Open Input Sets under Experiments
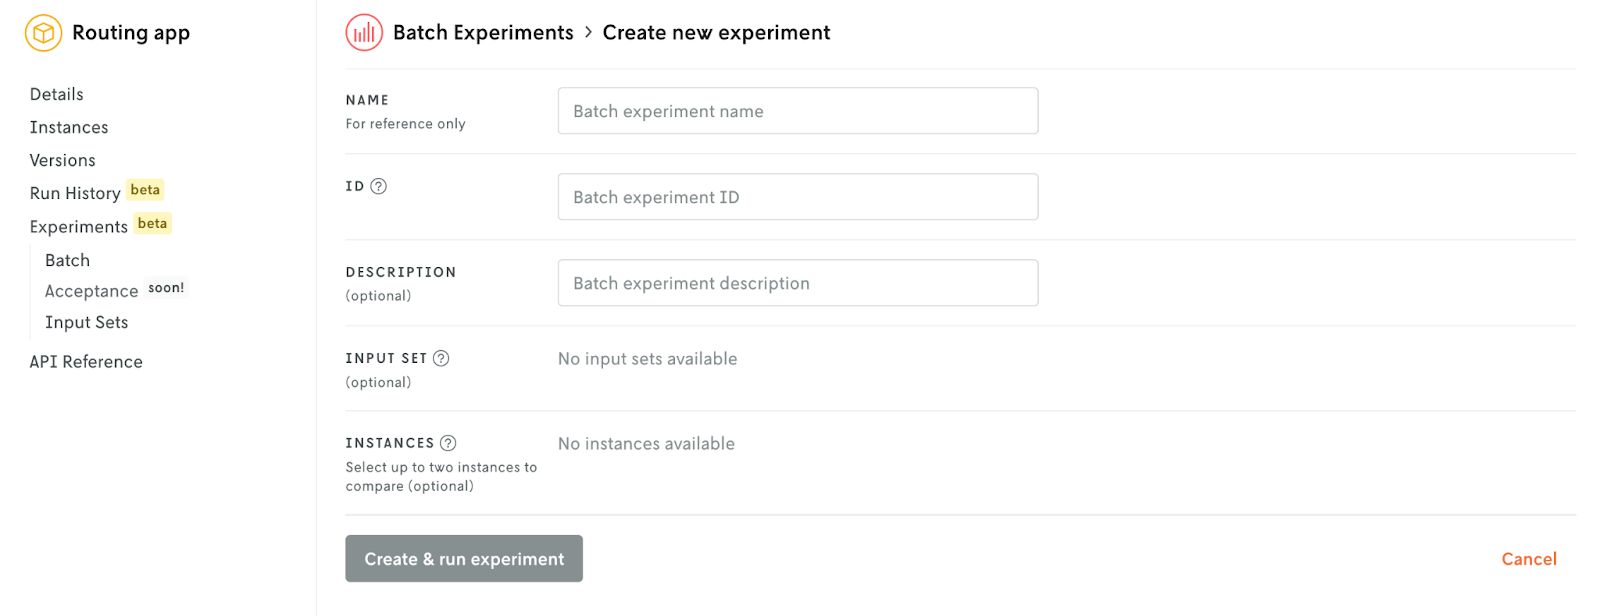This screenshot has height=616, width=1600. pos(86,322)
